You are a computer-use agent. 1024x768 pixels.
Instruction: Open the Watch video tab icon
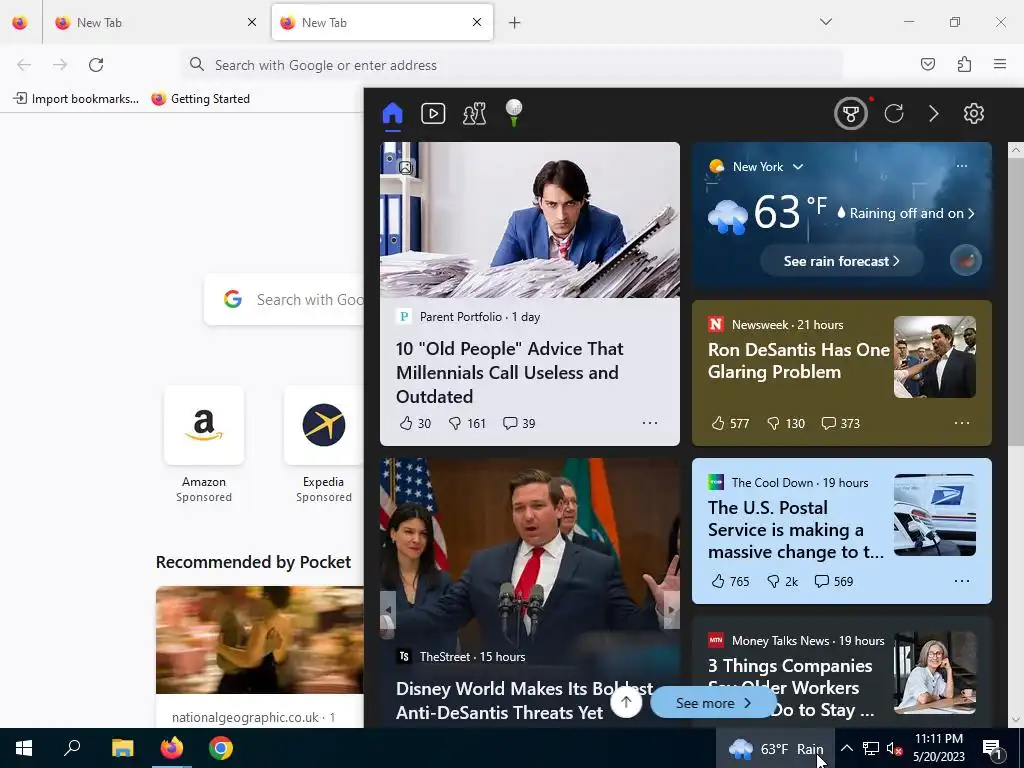[x=433, y=114]
